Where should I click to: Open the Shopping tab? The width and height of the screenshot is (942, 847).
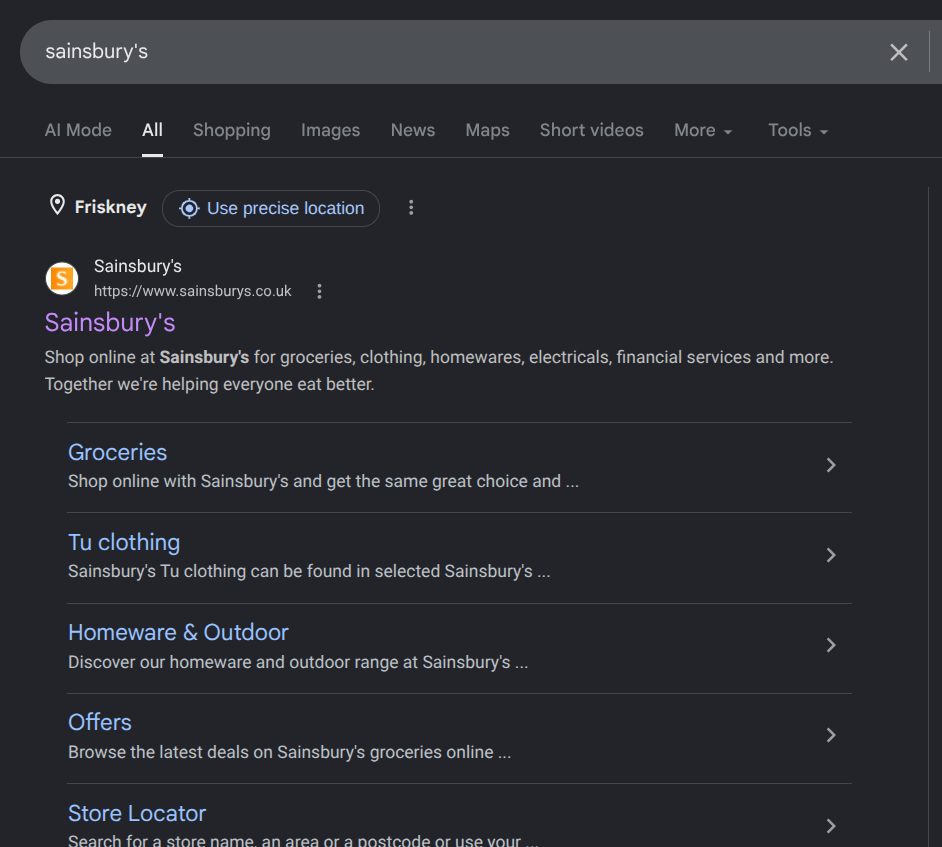231,130
